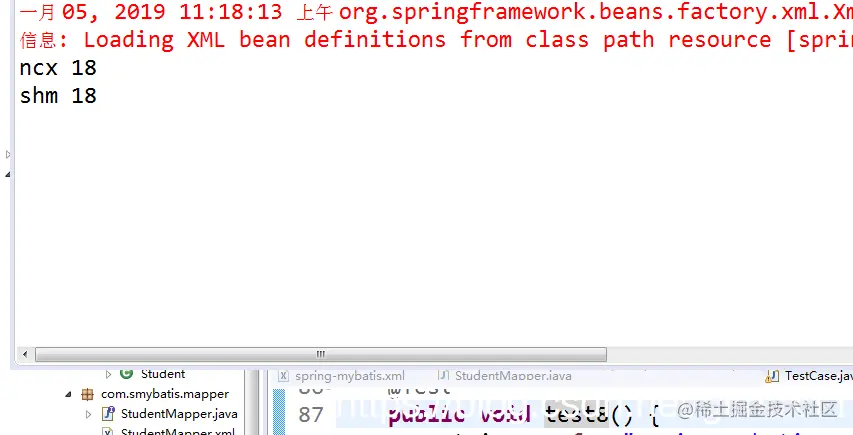Expand the Student class node
This screenshot has width=853, height=435.
pos(108,374)
